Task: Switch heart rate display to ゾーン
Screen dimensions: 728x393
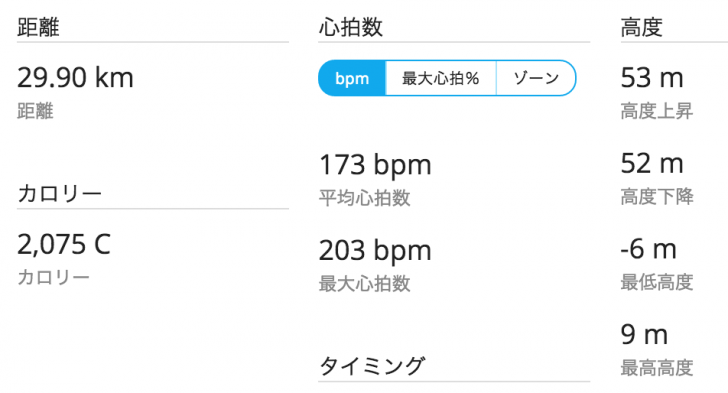Action: click(536, 78)
